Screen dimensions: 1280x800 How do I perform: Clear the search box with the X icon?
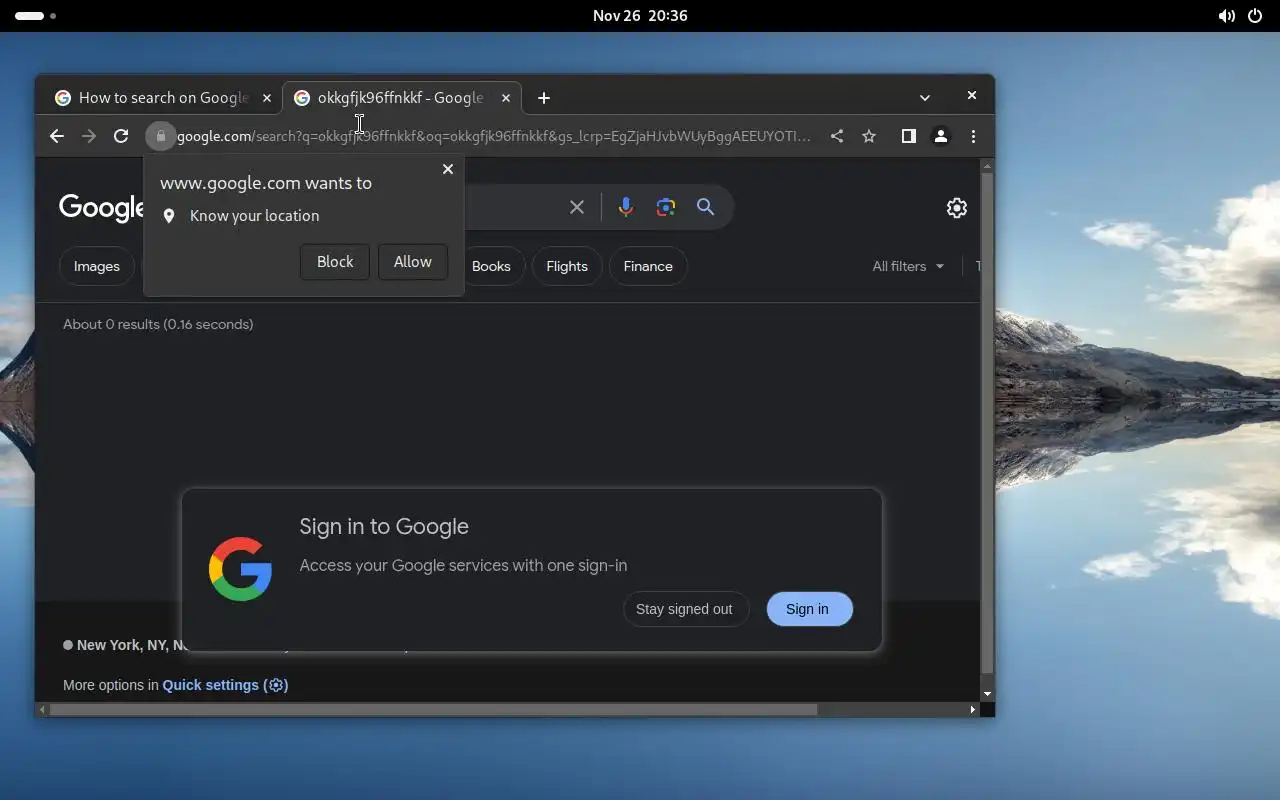pos(577,207)
